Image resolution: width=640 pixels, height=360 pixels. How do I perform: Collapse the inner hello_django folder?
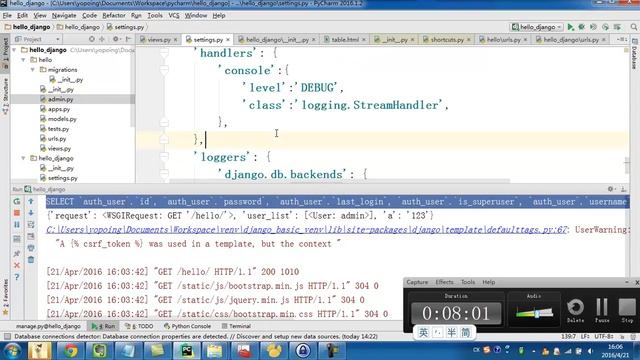click(24, 158)
